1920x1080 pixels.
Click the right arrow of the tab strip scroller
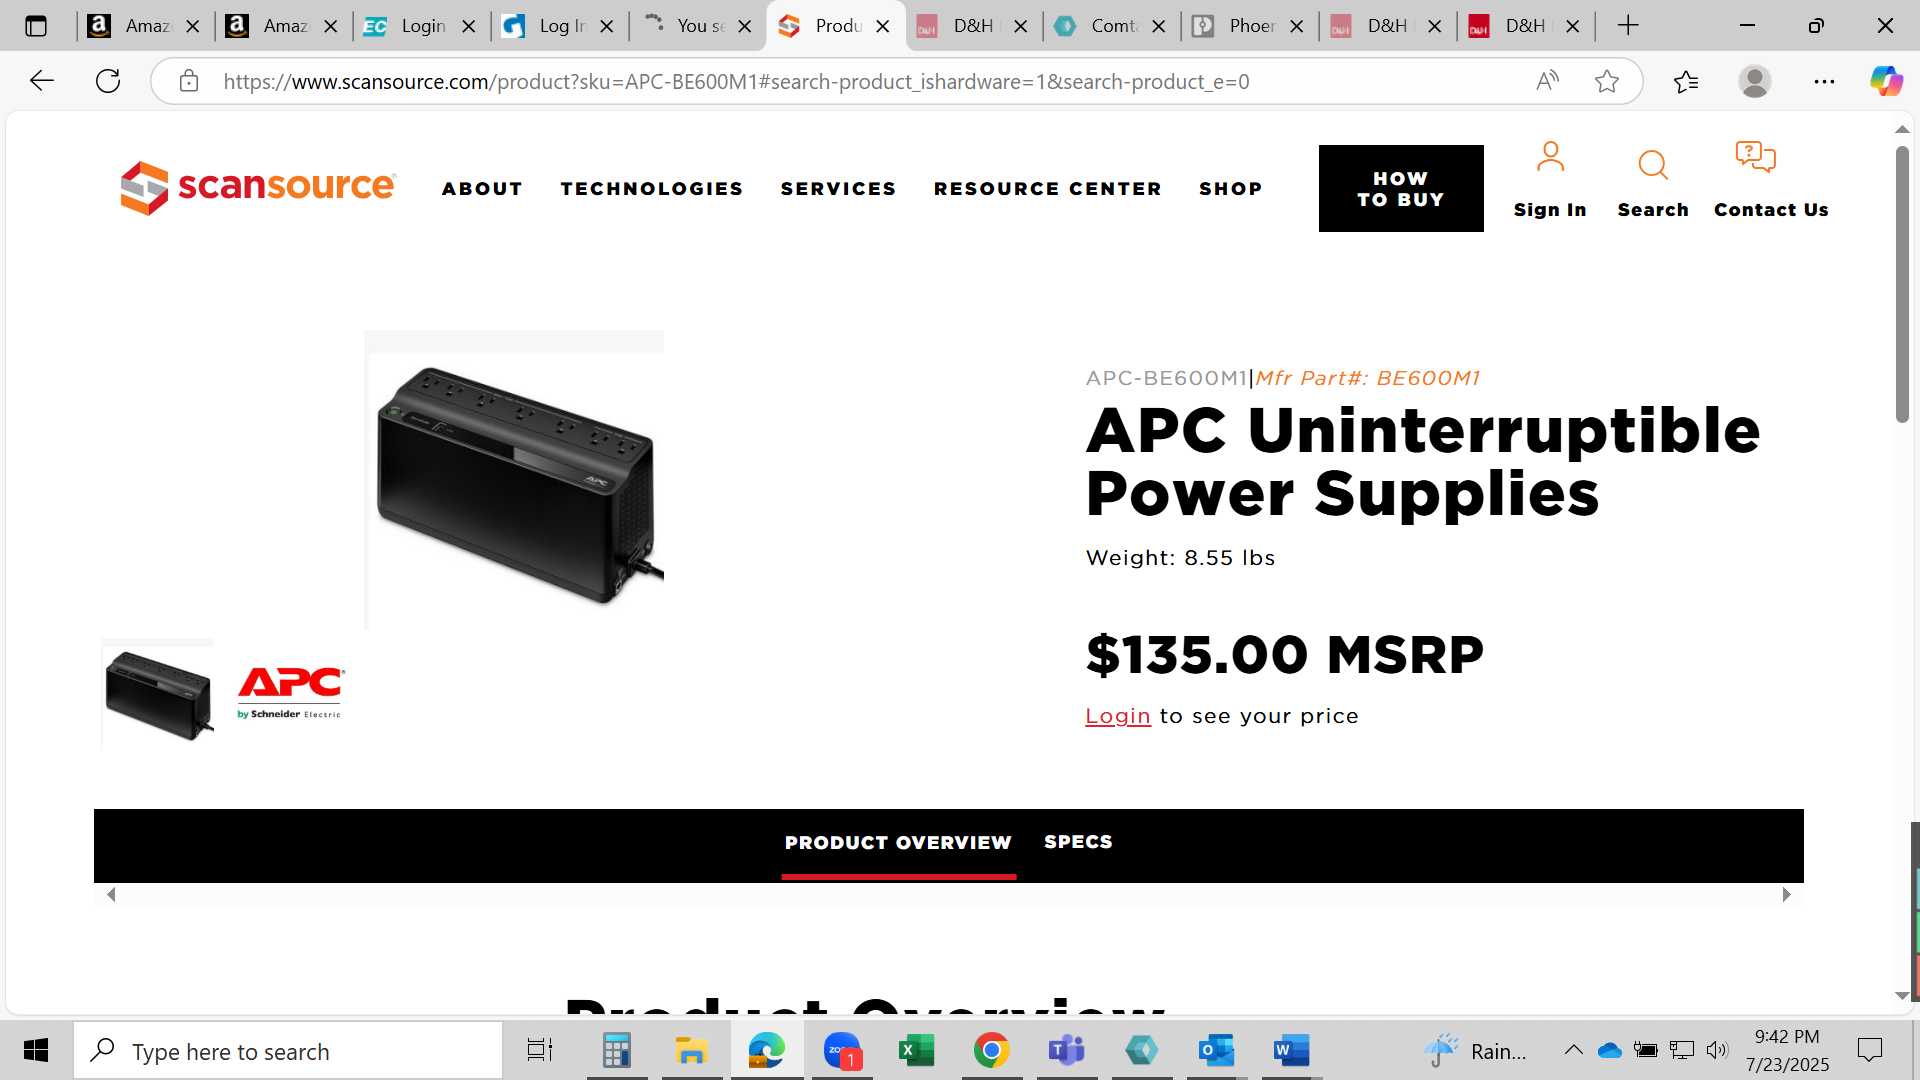coord(1786,895)
